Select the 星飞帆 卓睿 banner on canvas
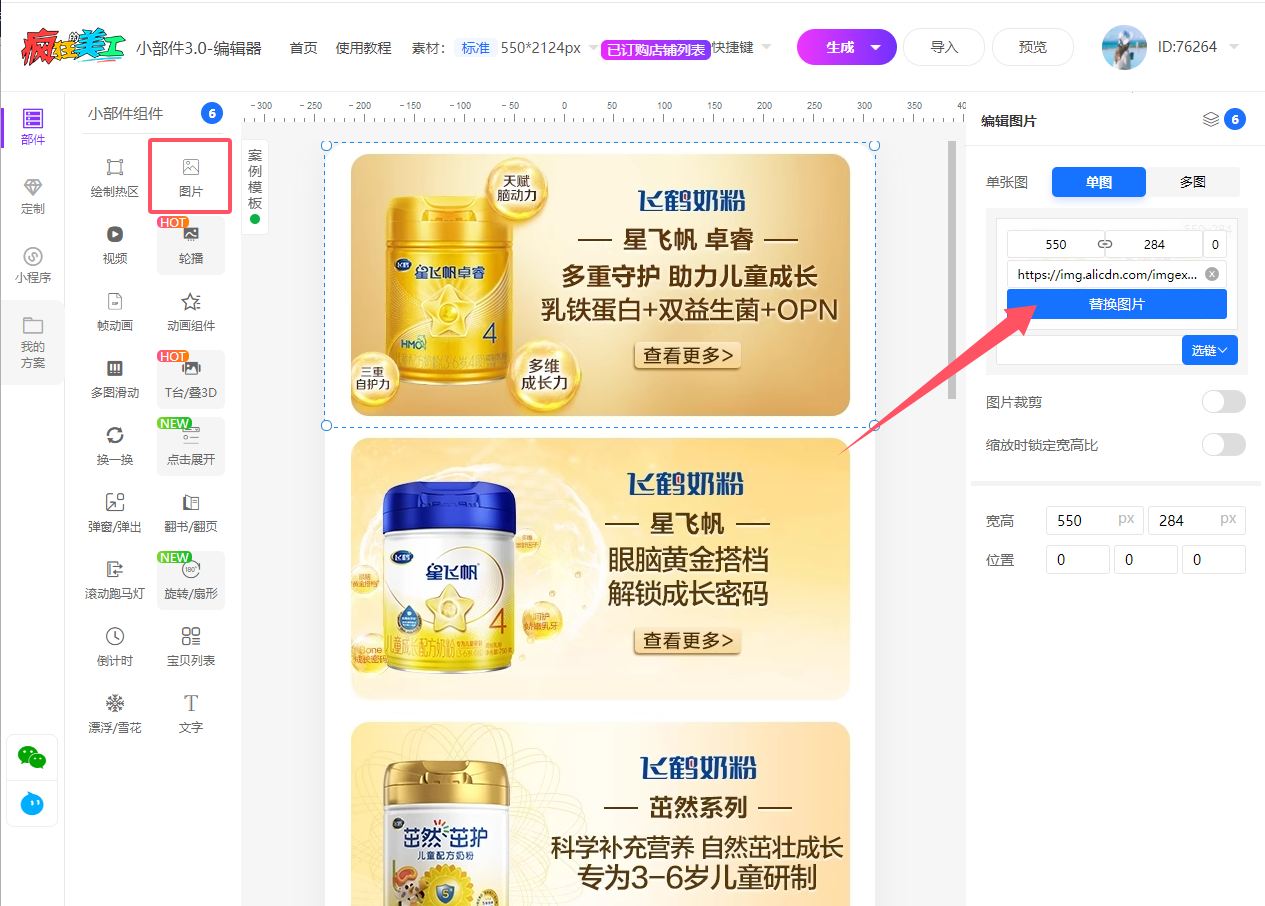The height and width of the screenshot is (906, 1265). tap(600, 285)
